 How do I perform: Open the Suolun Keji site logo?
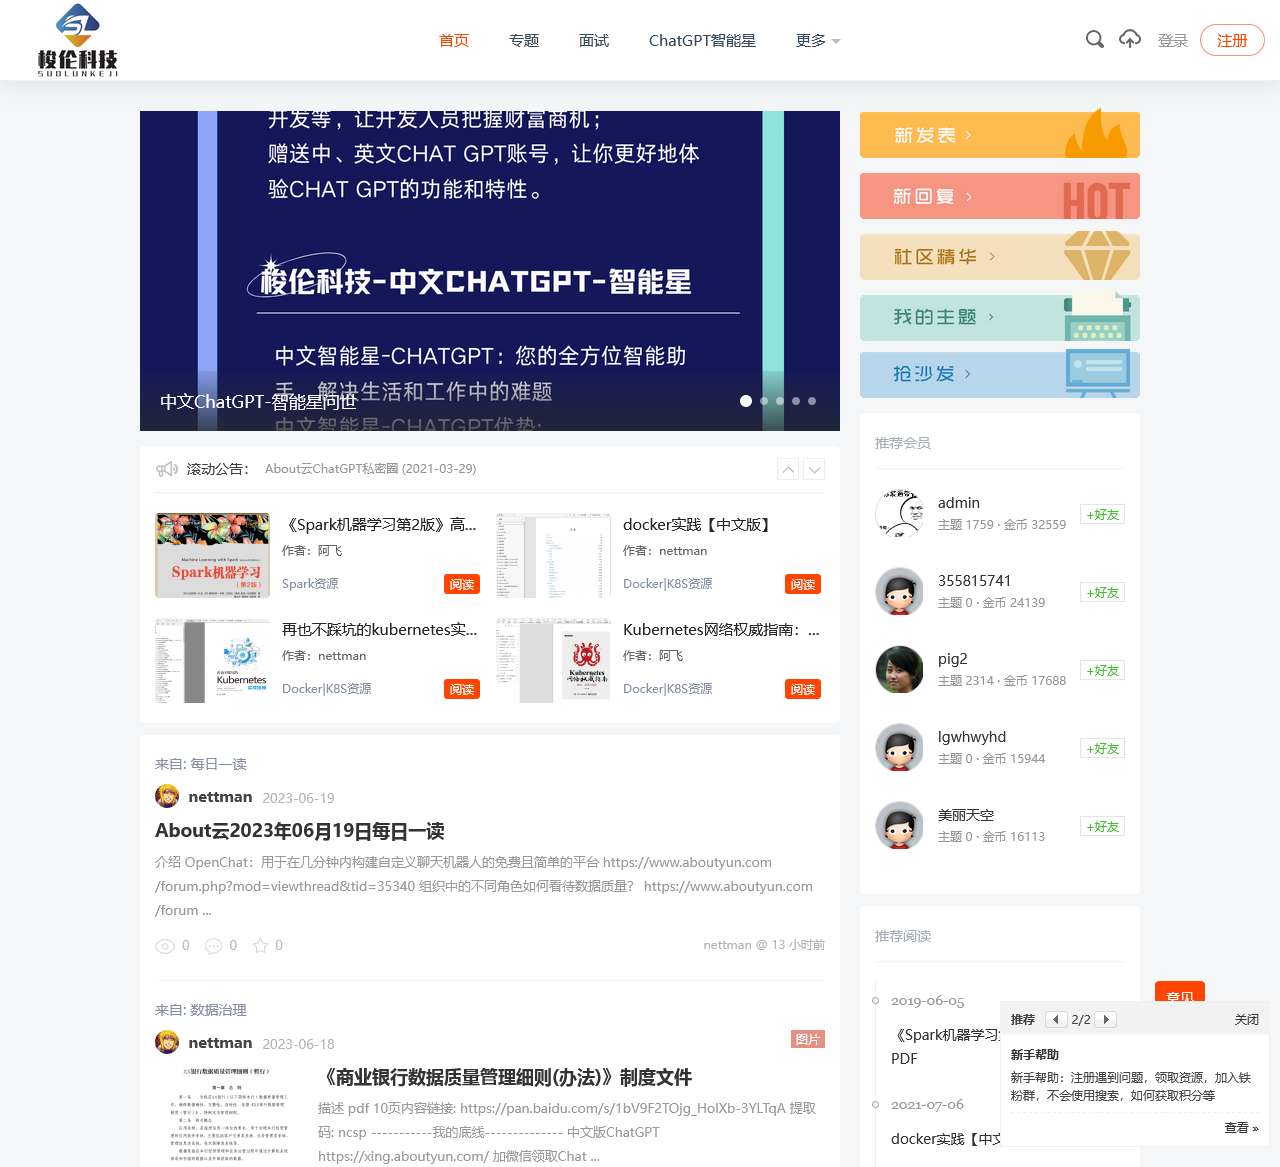click(78, 40)
